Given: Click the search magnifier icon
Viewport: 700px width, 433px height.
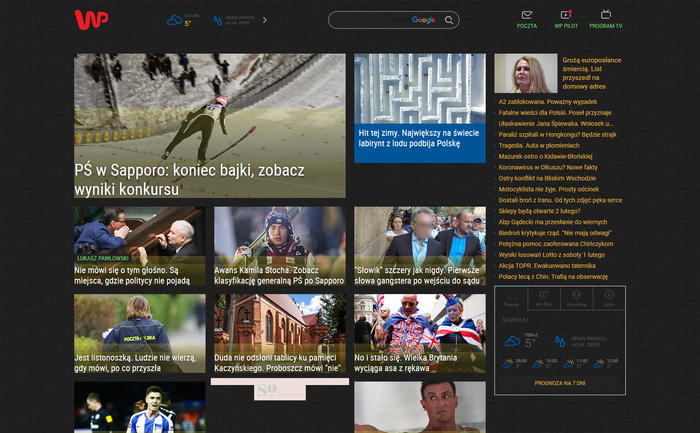Looking at the screenshot, I should tap(449, 20).
